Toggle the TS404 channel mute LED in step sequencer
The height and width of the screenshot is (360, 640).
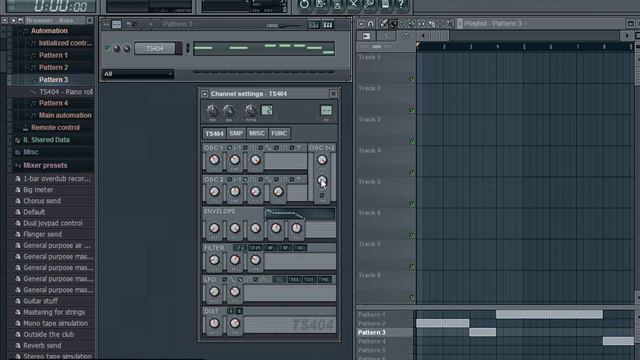(107, 48)
